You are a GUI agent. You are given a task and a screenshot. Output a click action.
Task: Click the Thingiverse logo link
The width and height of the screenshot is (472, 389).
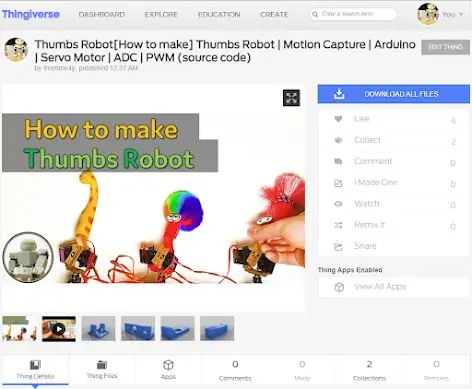tap(31, 14)
